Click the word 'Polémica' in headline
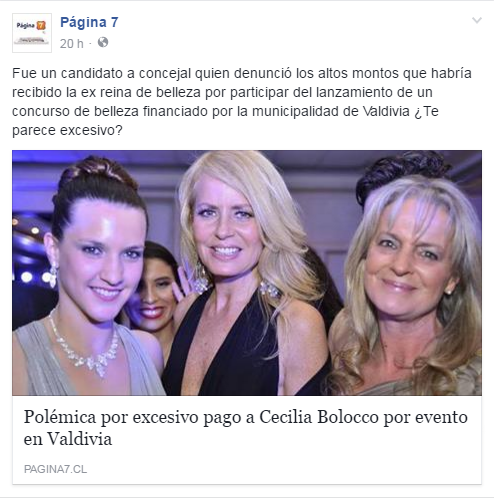Viewport: 494px width, 499px height. (x=60, y=417)
